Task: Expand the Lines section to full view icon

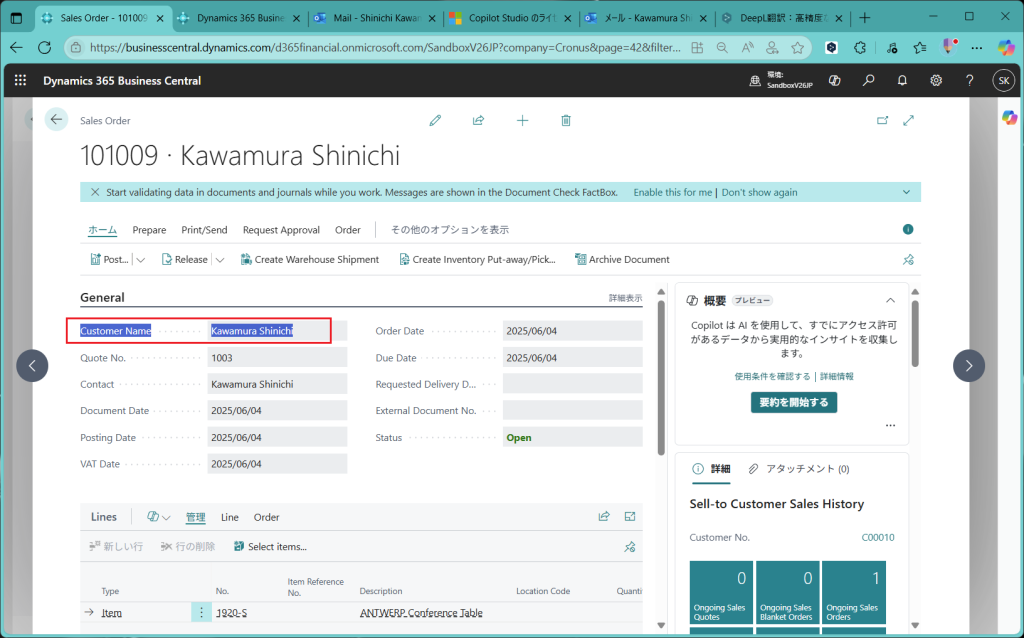Action: (x=630, y=517)
